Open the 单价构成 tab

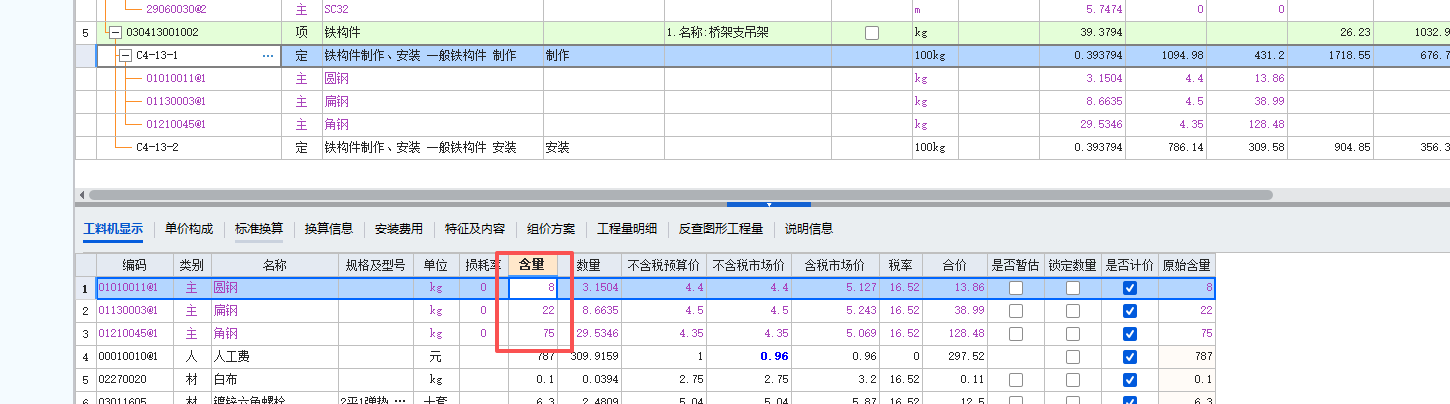click(x=189, y=229)
